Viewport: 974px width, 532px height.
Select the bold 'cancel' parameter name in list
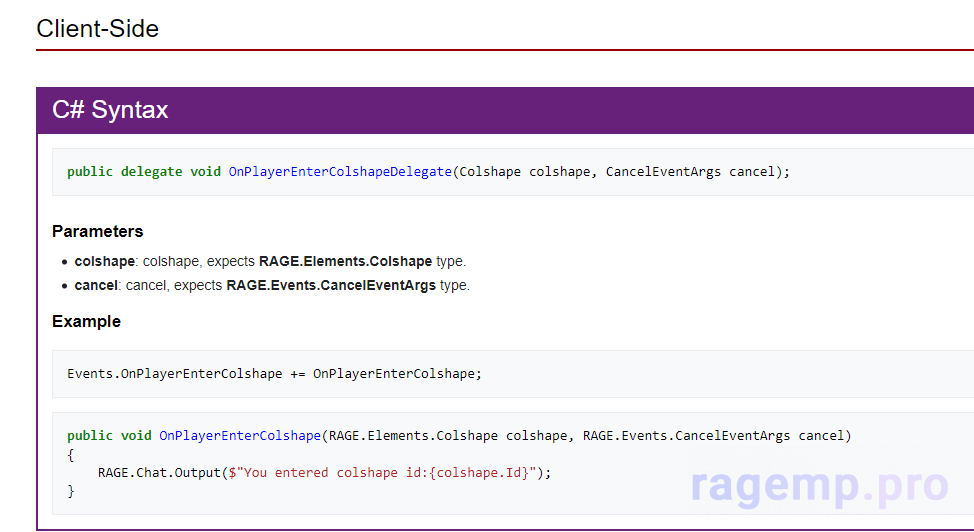click(x=96, y=285)
